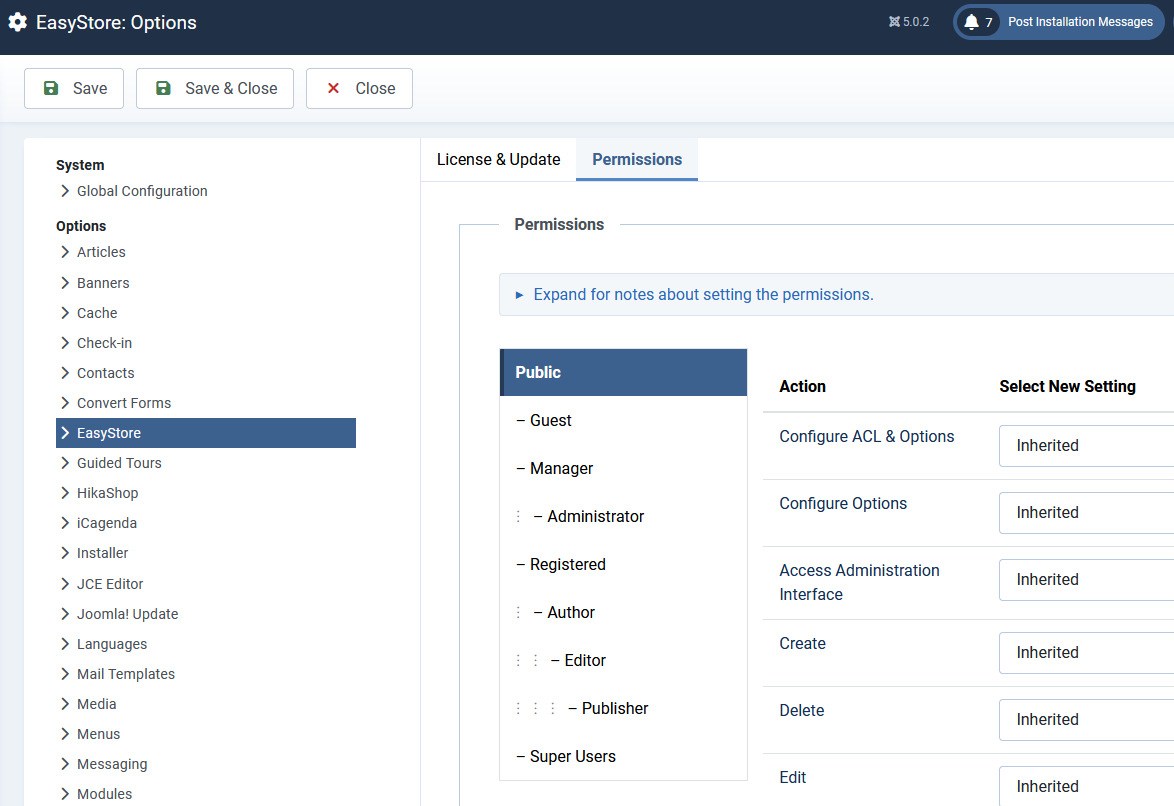Viewport: 1174px width, 806px height.
Task: Click the red X Close icon
Action: coord(334,88)
